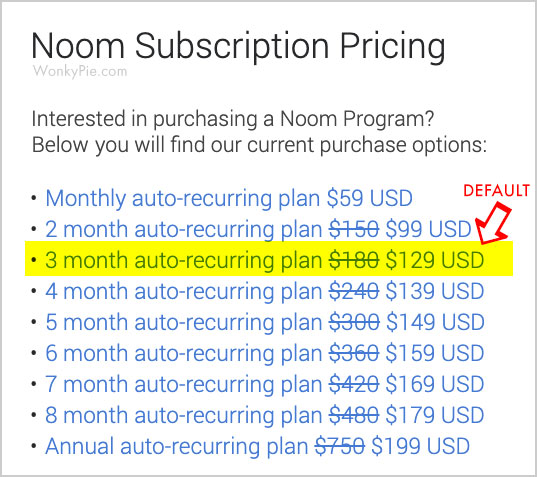Click the red DEFAULT arrow icon
The width and height of the screenshot is (537, 477).
493,223
